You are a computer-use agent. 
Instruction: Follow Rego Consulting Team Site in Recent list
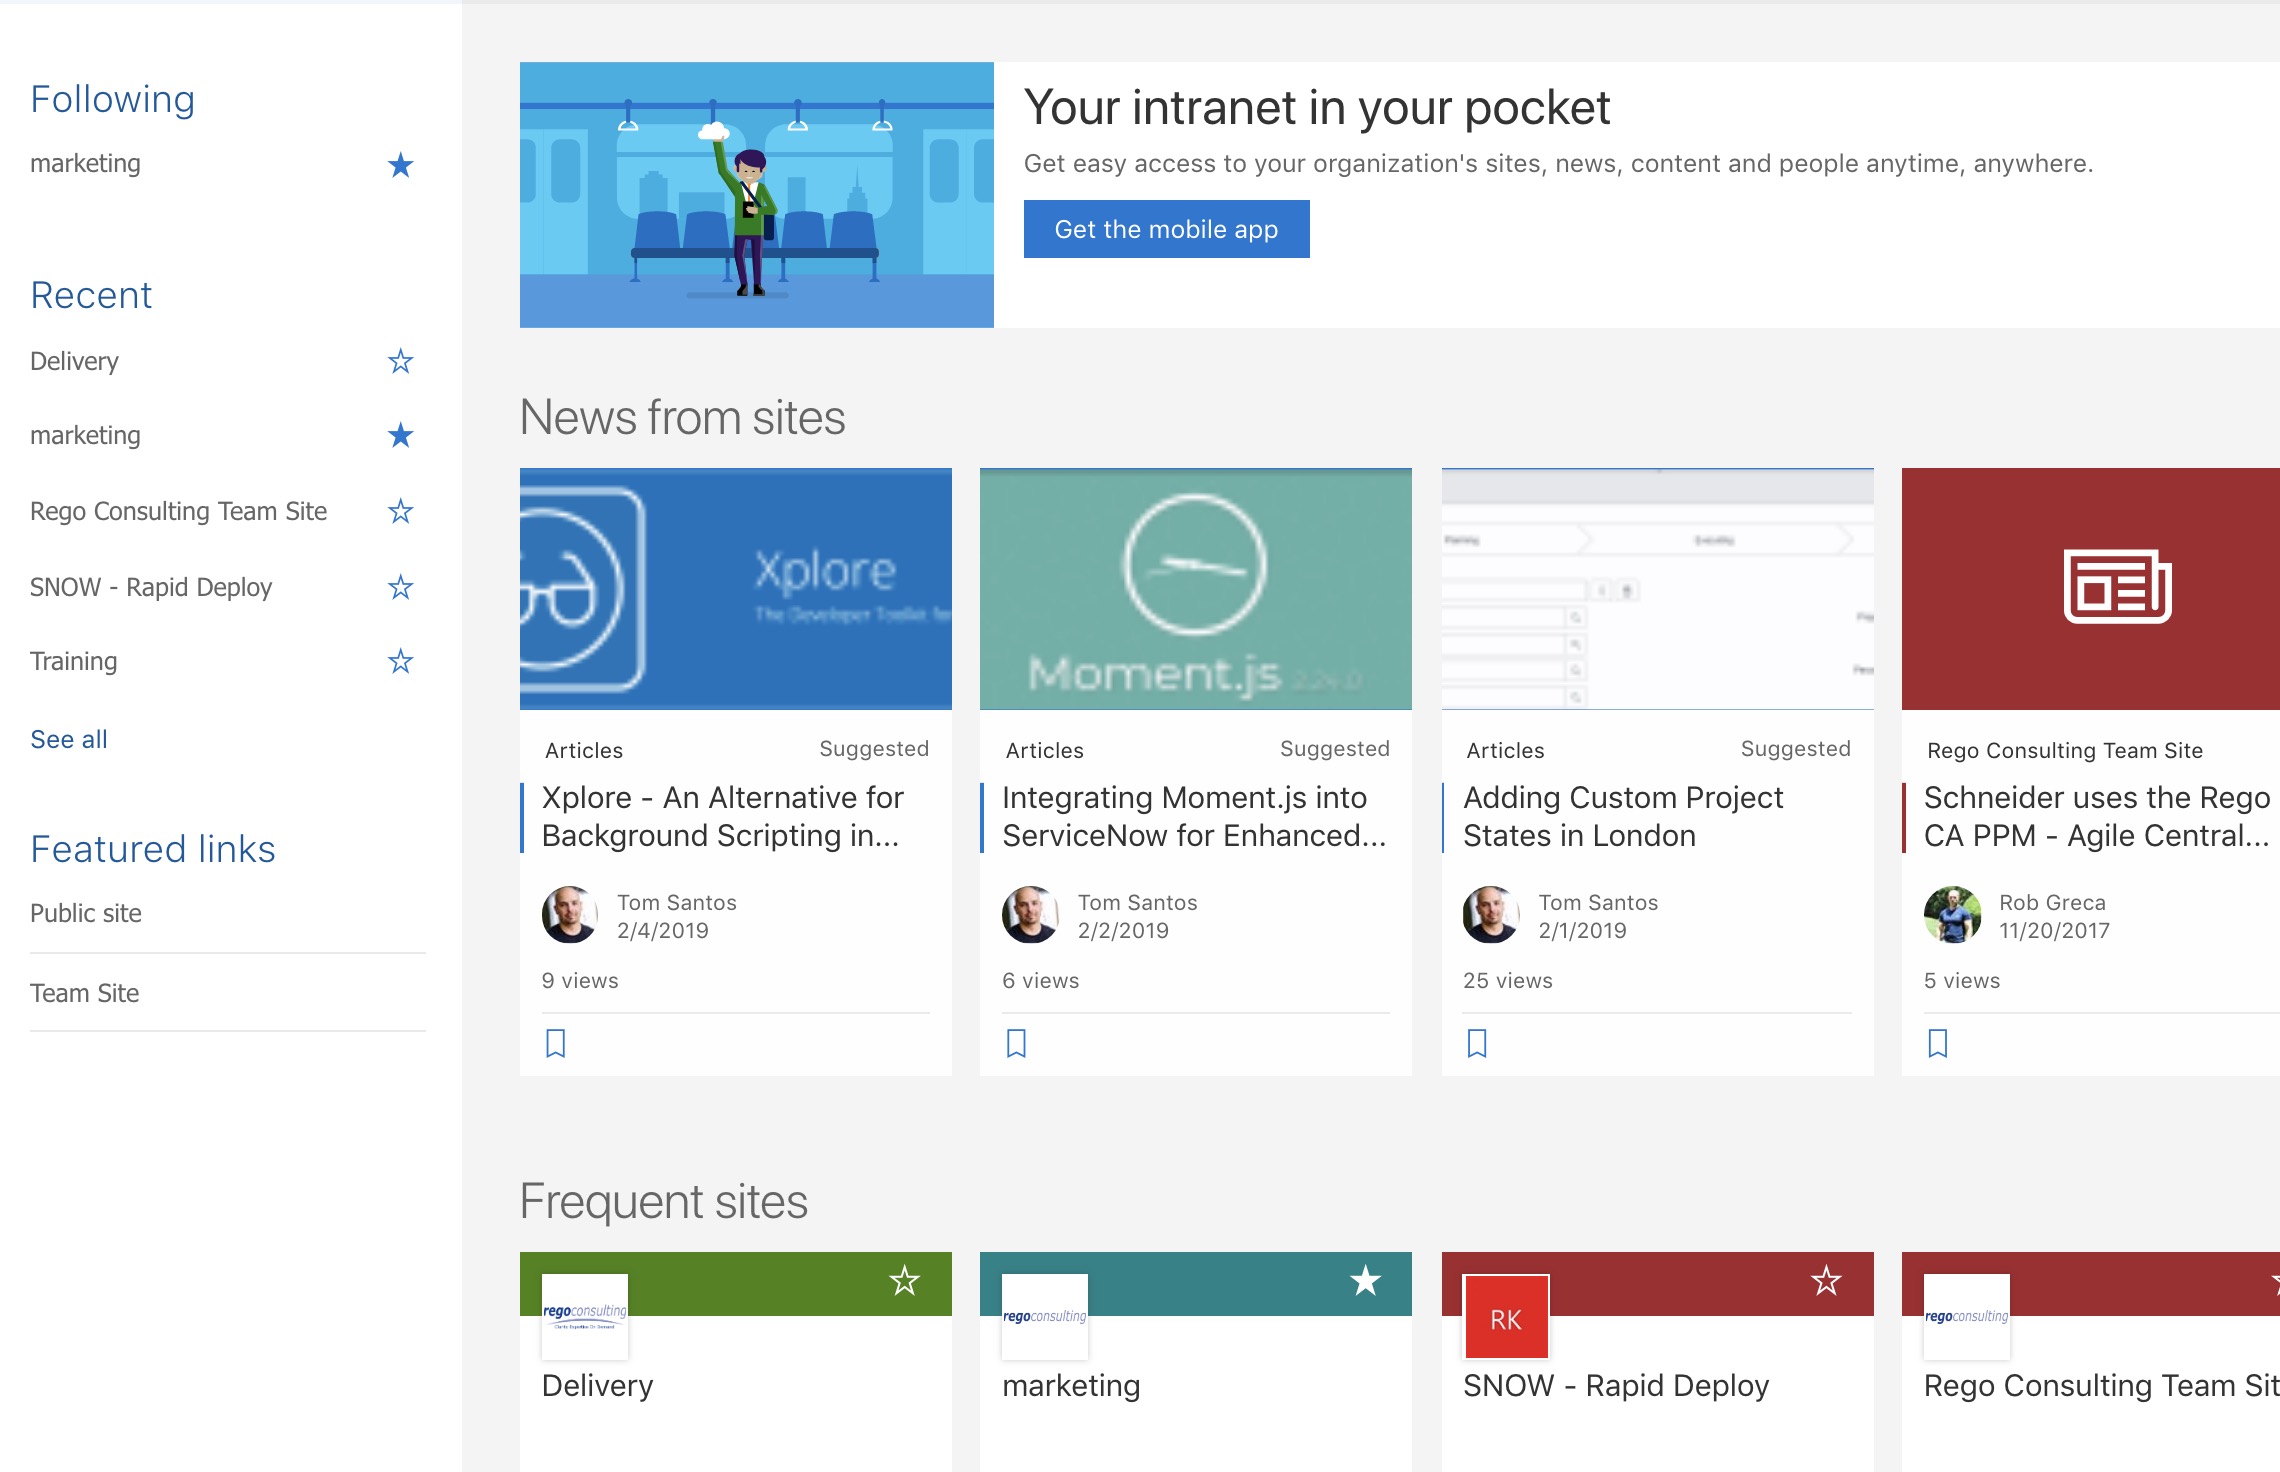coord(400,511)
